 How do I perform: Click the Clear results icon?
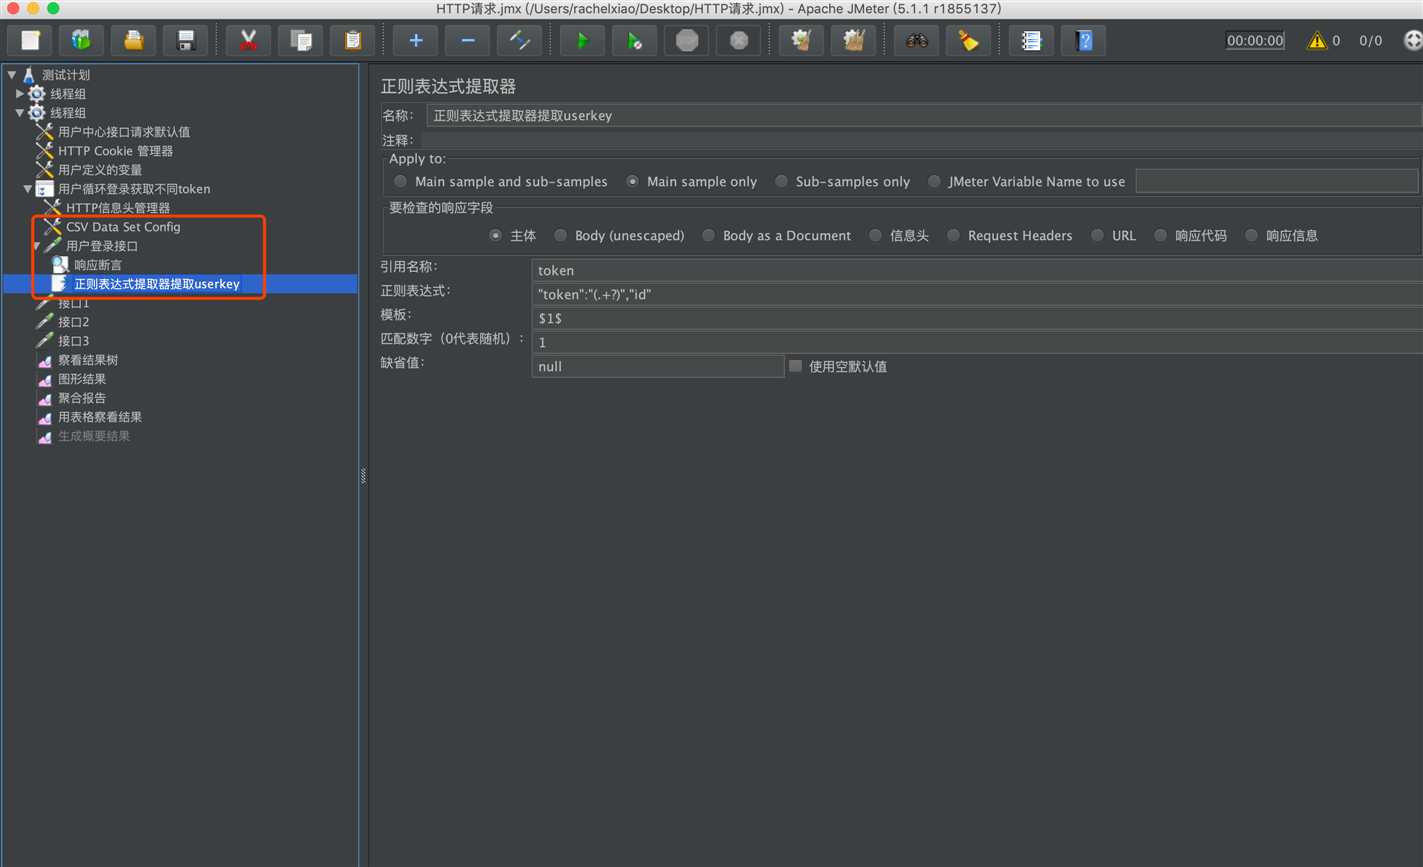pos(801,40)
